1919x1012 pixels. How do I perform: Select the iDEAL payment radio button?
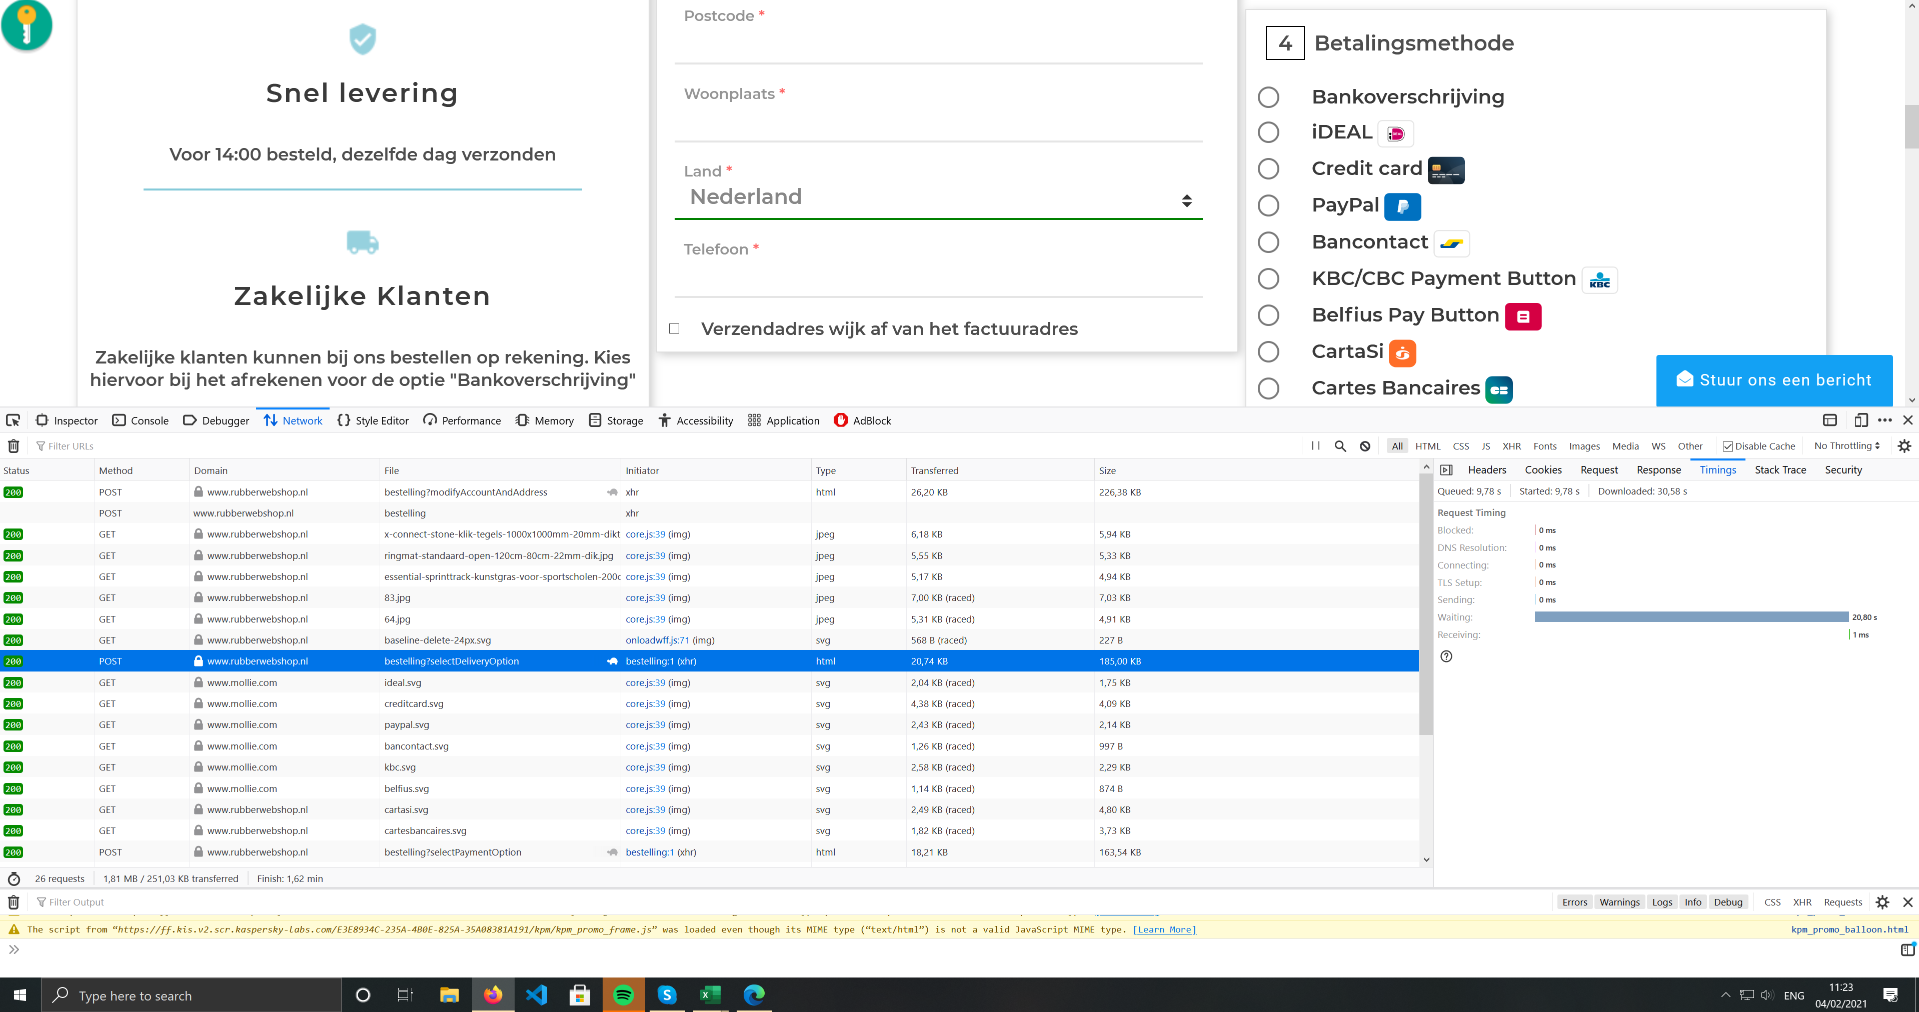click(x=1268, y=132)
